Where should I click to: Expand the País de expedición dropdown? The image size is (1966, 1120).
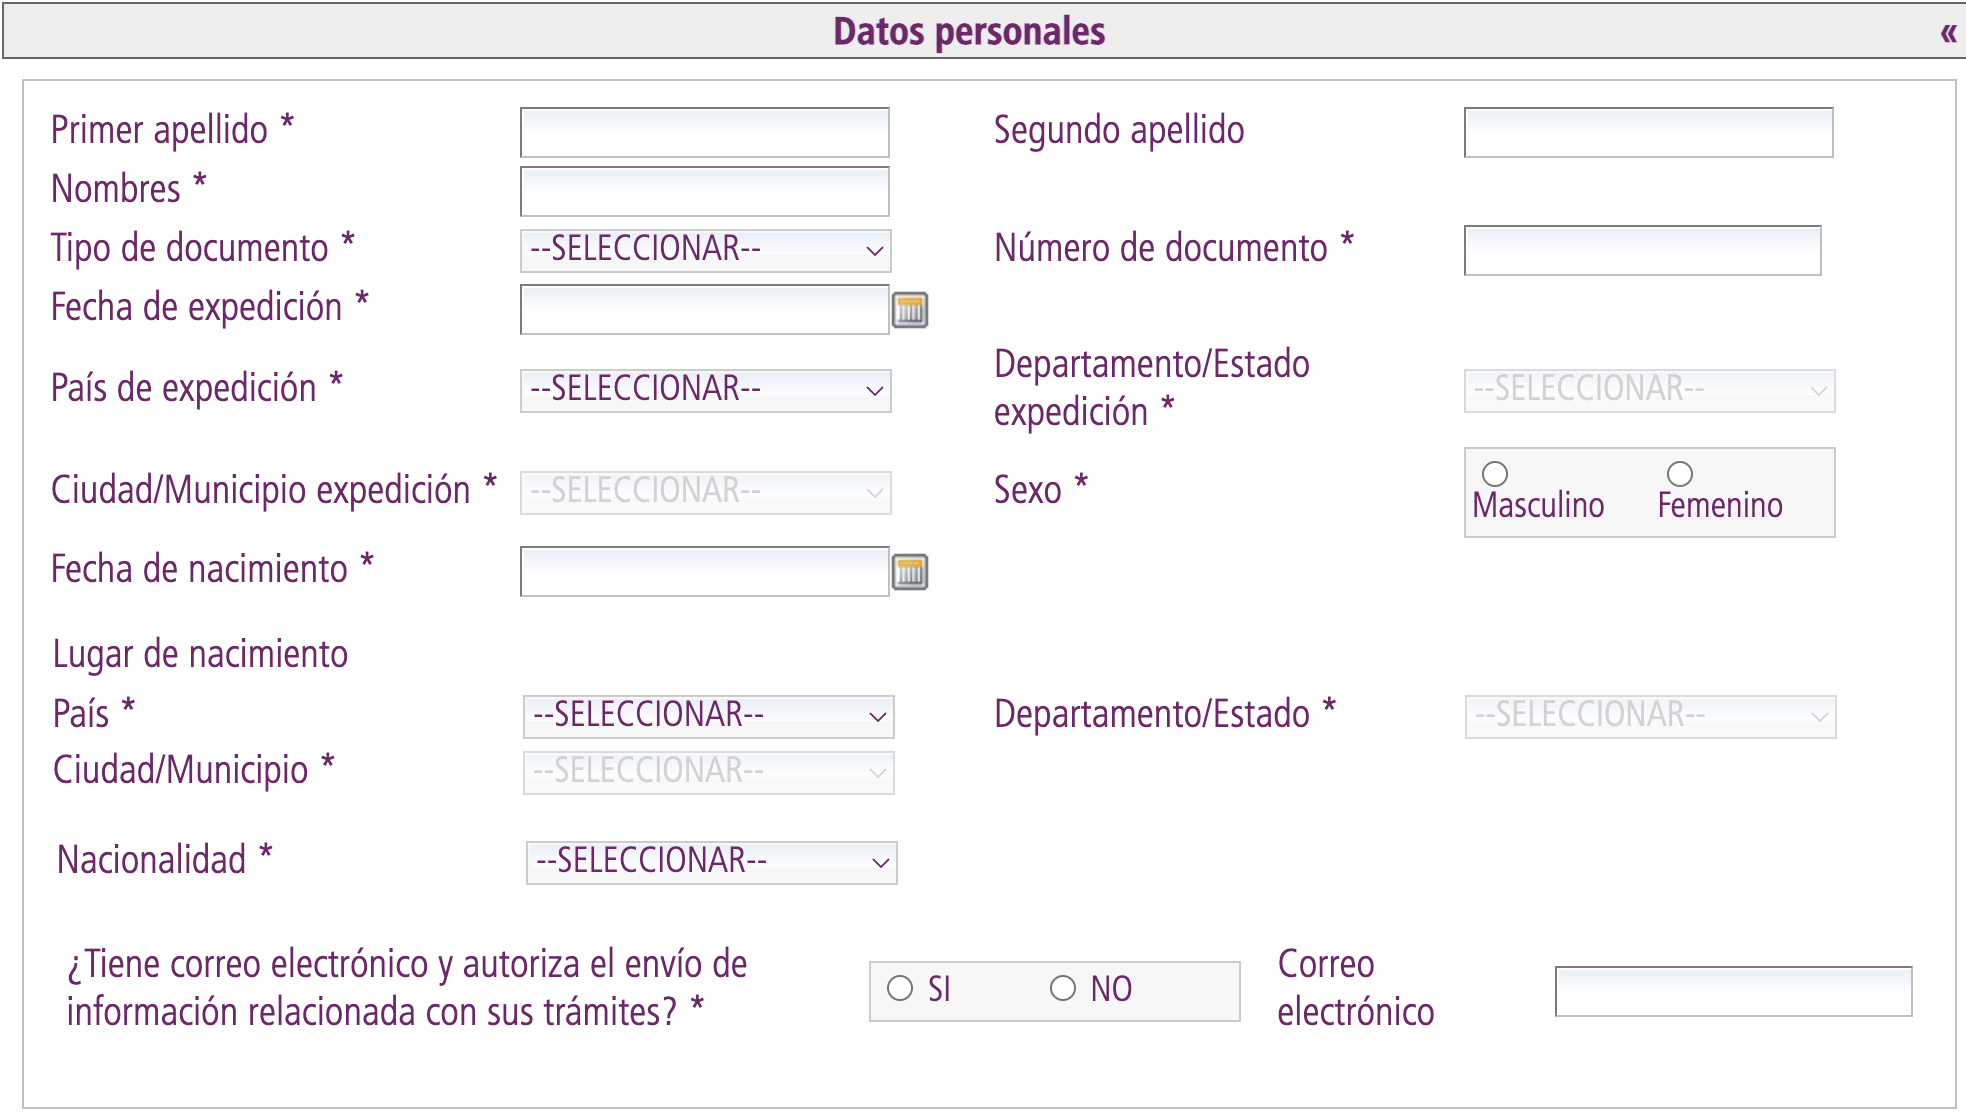click(x=705, y=390)
